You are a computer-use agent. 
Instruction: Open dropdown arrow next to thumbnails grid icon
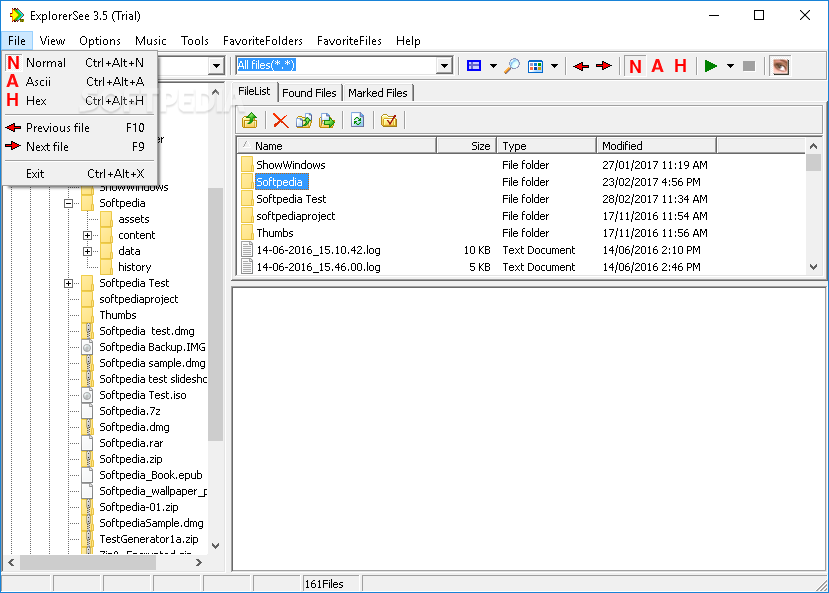coord(554,66)
